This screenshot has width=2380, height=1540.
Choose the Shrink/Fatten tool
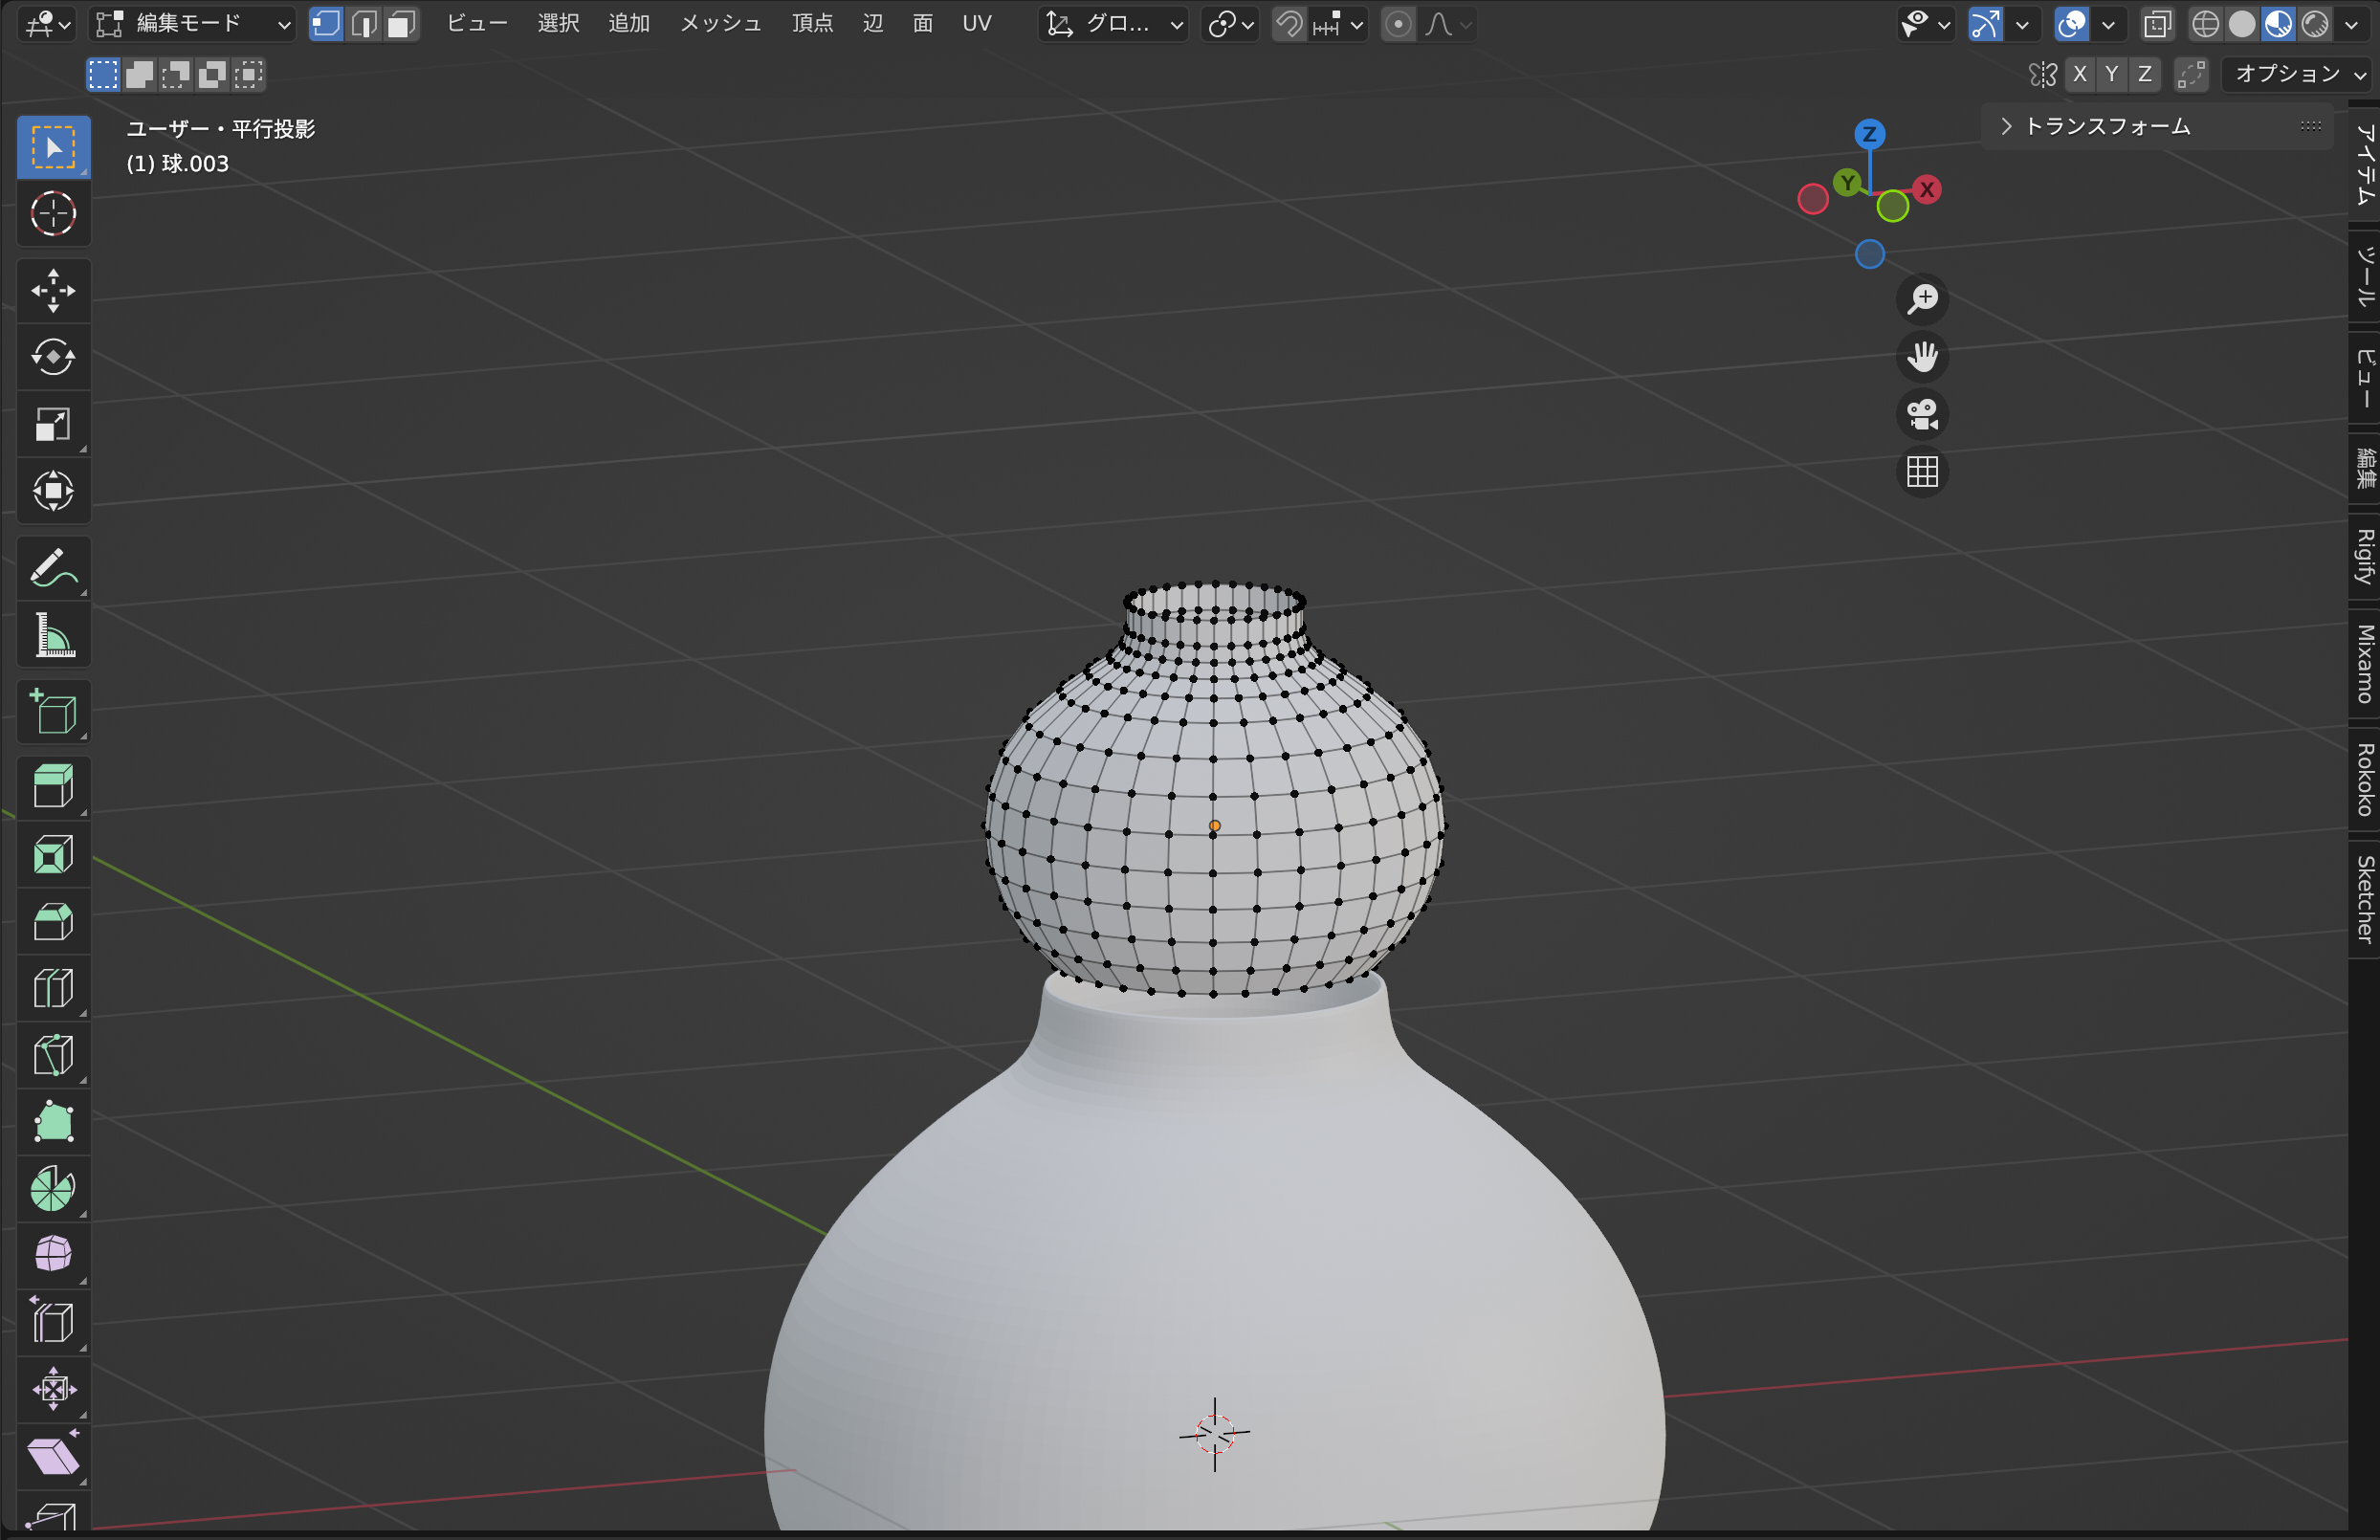(53, 1389)
